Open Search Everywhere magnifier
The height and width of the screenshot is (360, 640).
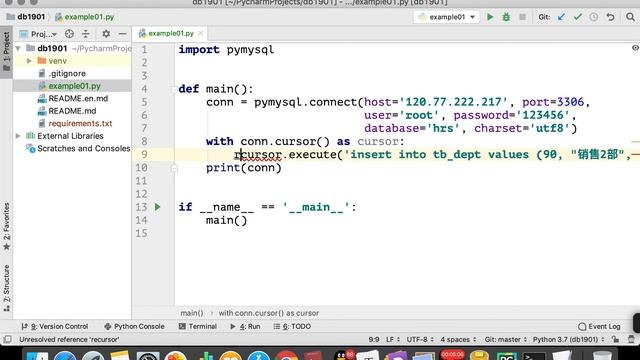[630, 17]
